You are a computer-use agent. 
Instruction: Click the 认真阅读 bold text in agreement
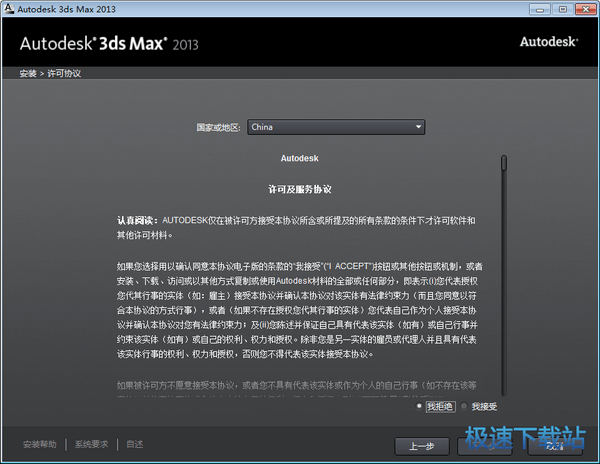[137, 221]
